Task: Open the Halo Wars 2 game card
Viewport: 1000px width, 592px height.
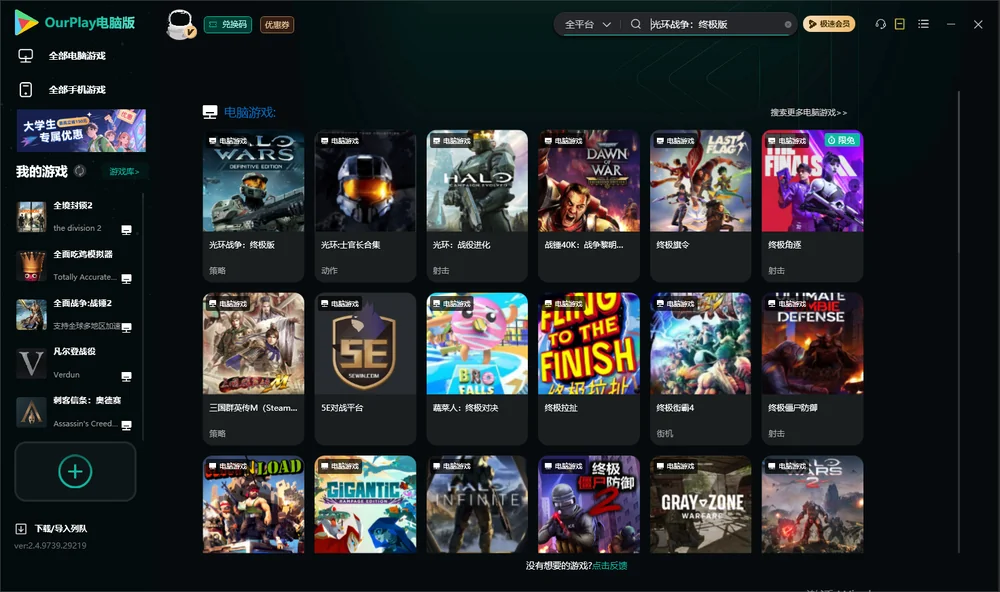Action: tap(812, 504)
